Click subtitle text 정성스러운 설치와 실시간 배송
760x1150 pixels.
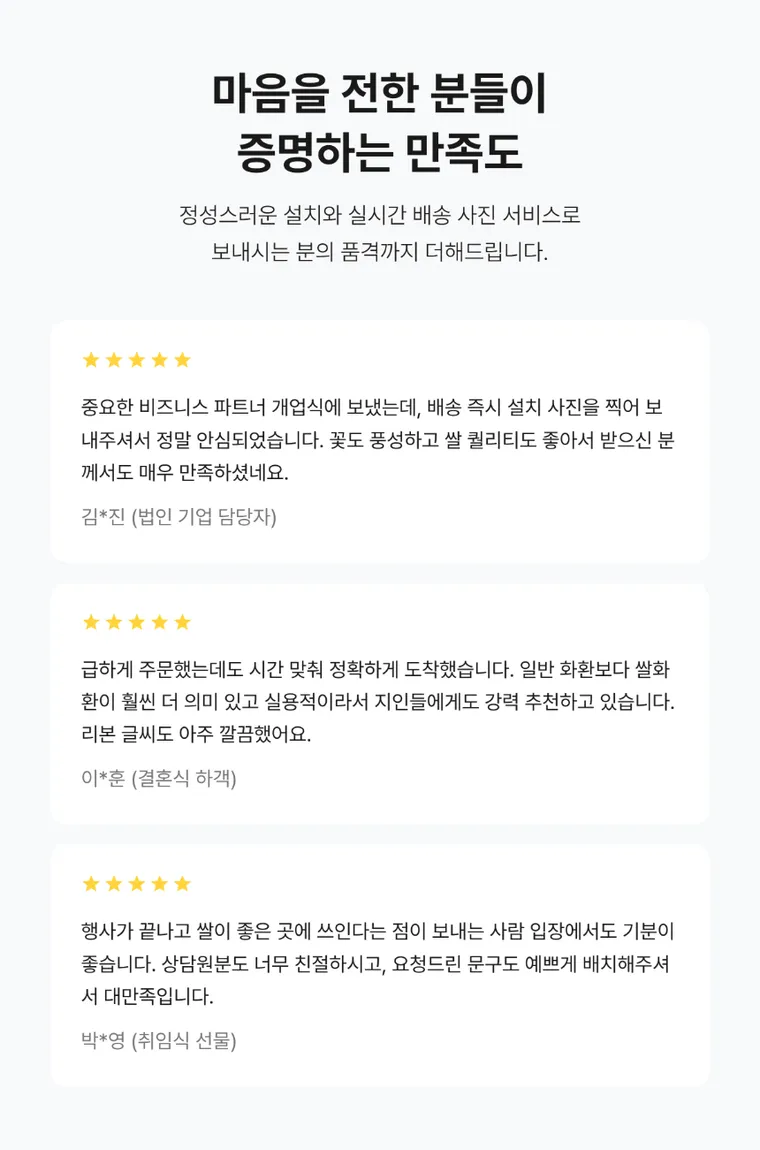coord(315,215)
